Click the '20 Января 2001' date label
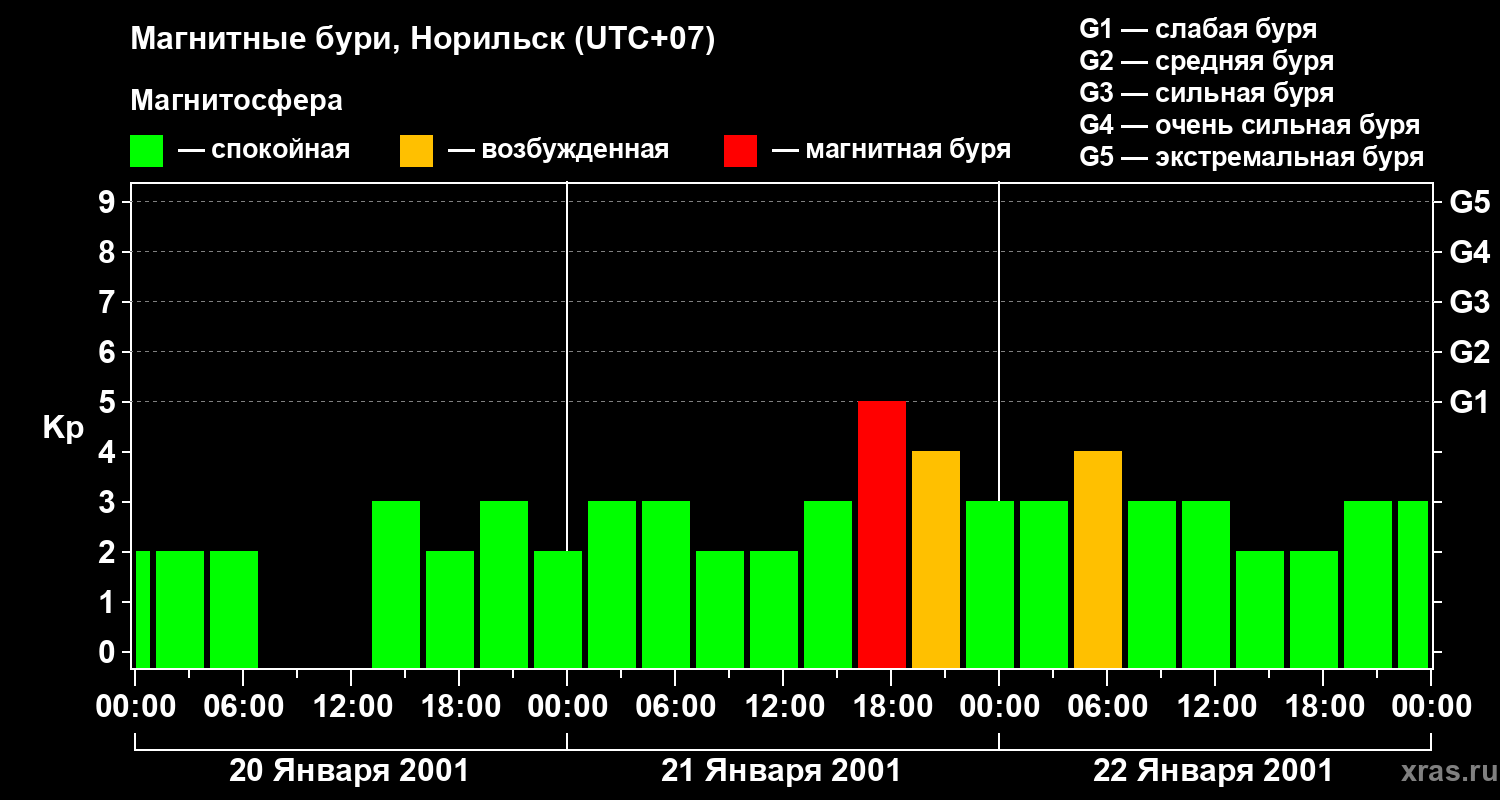The image size is (1500, 800). tap(349, 771)
